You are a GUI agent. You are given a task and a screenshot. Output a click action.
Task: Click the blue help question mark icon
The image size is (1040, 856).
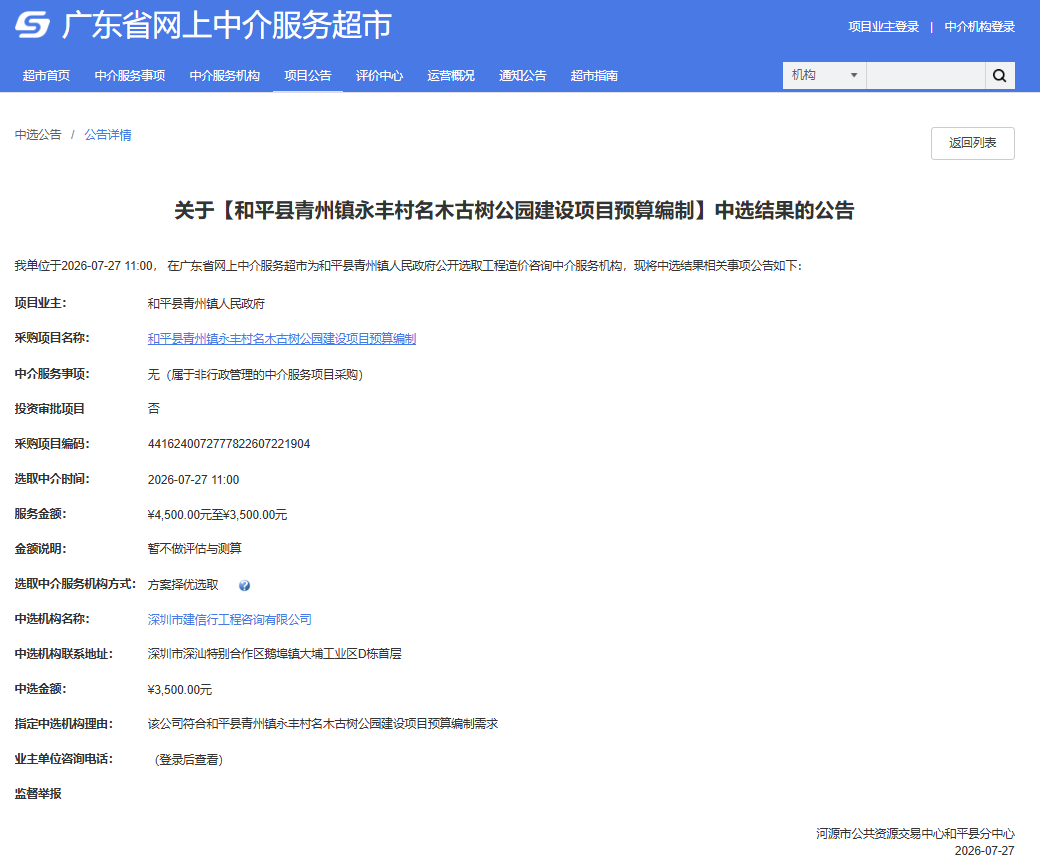coord(244,585)
